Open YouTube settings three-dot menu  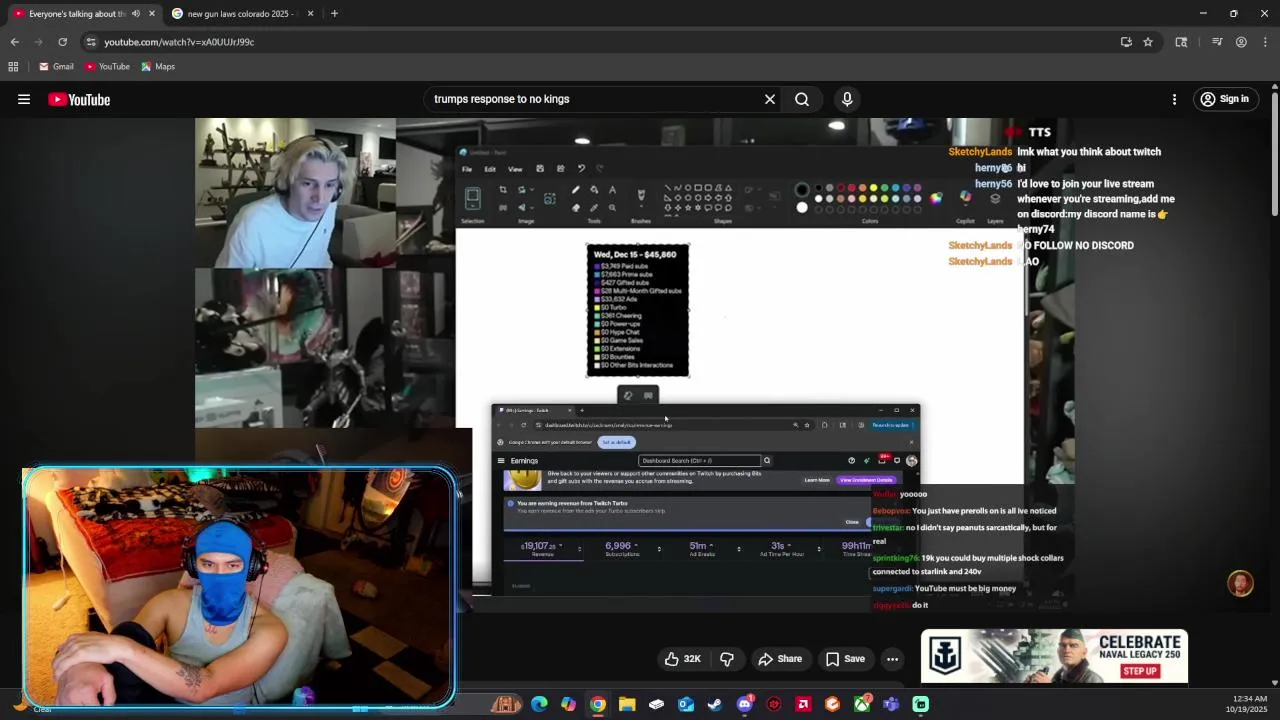click(1174, 99)
